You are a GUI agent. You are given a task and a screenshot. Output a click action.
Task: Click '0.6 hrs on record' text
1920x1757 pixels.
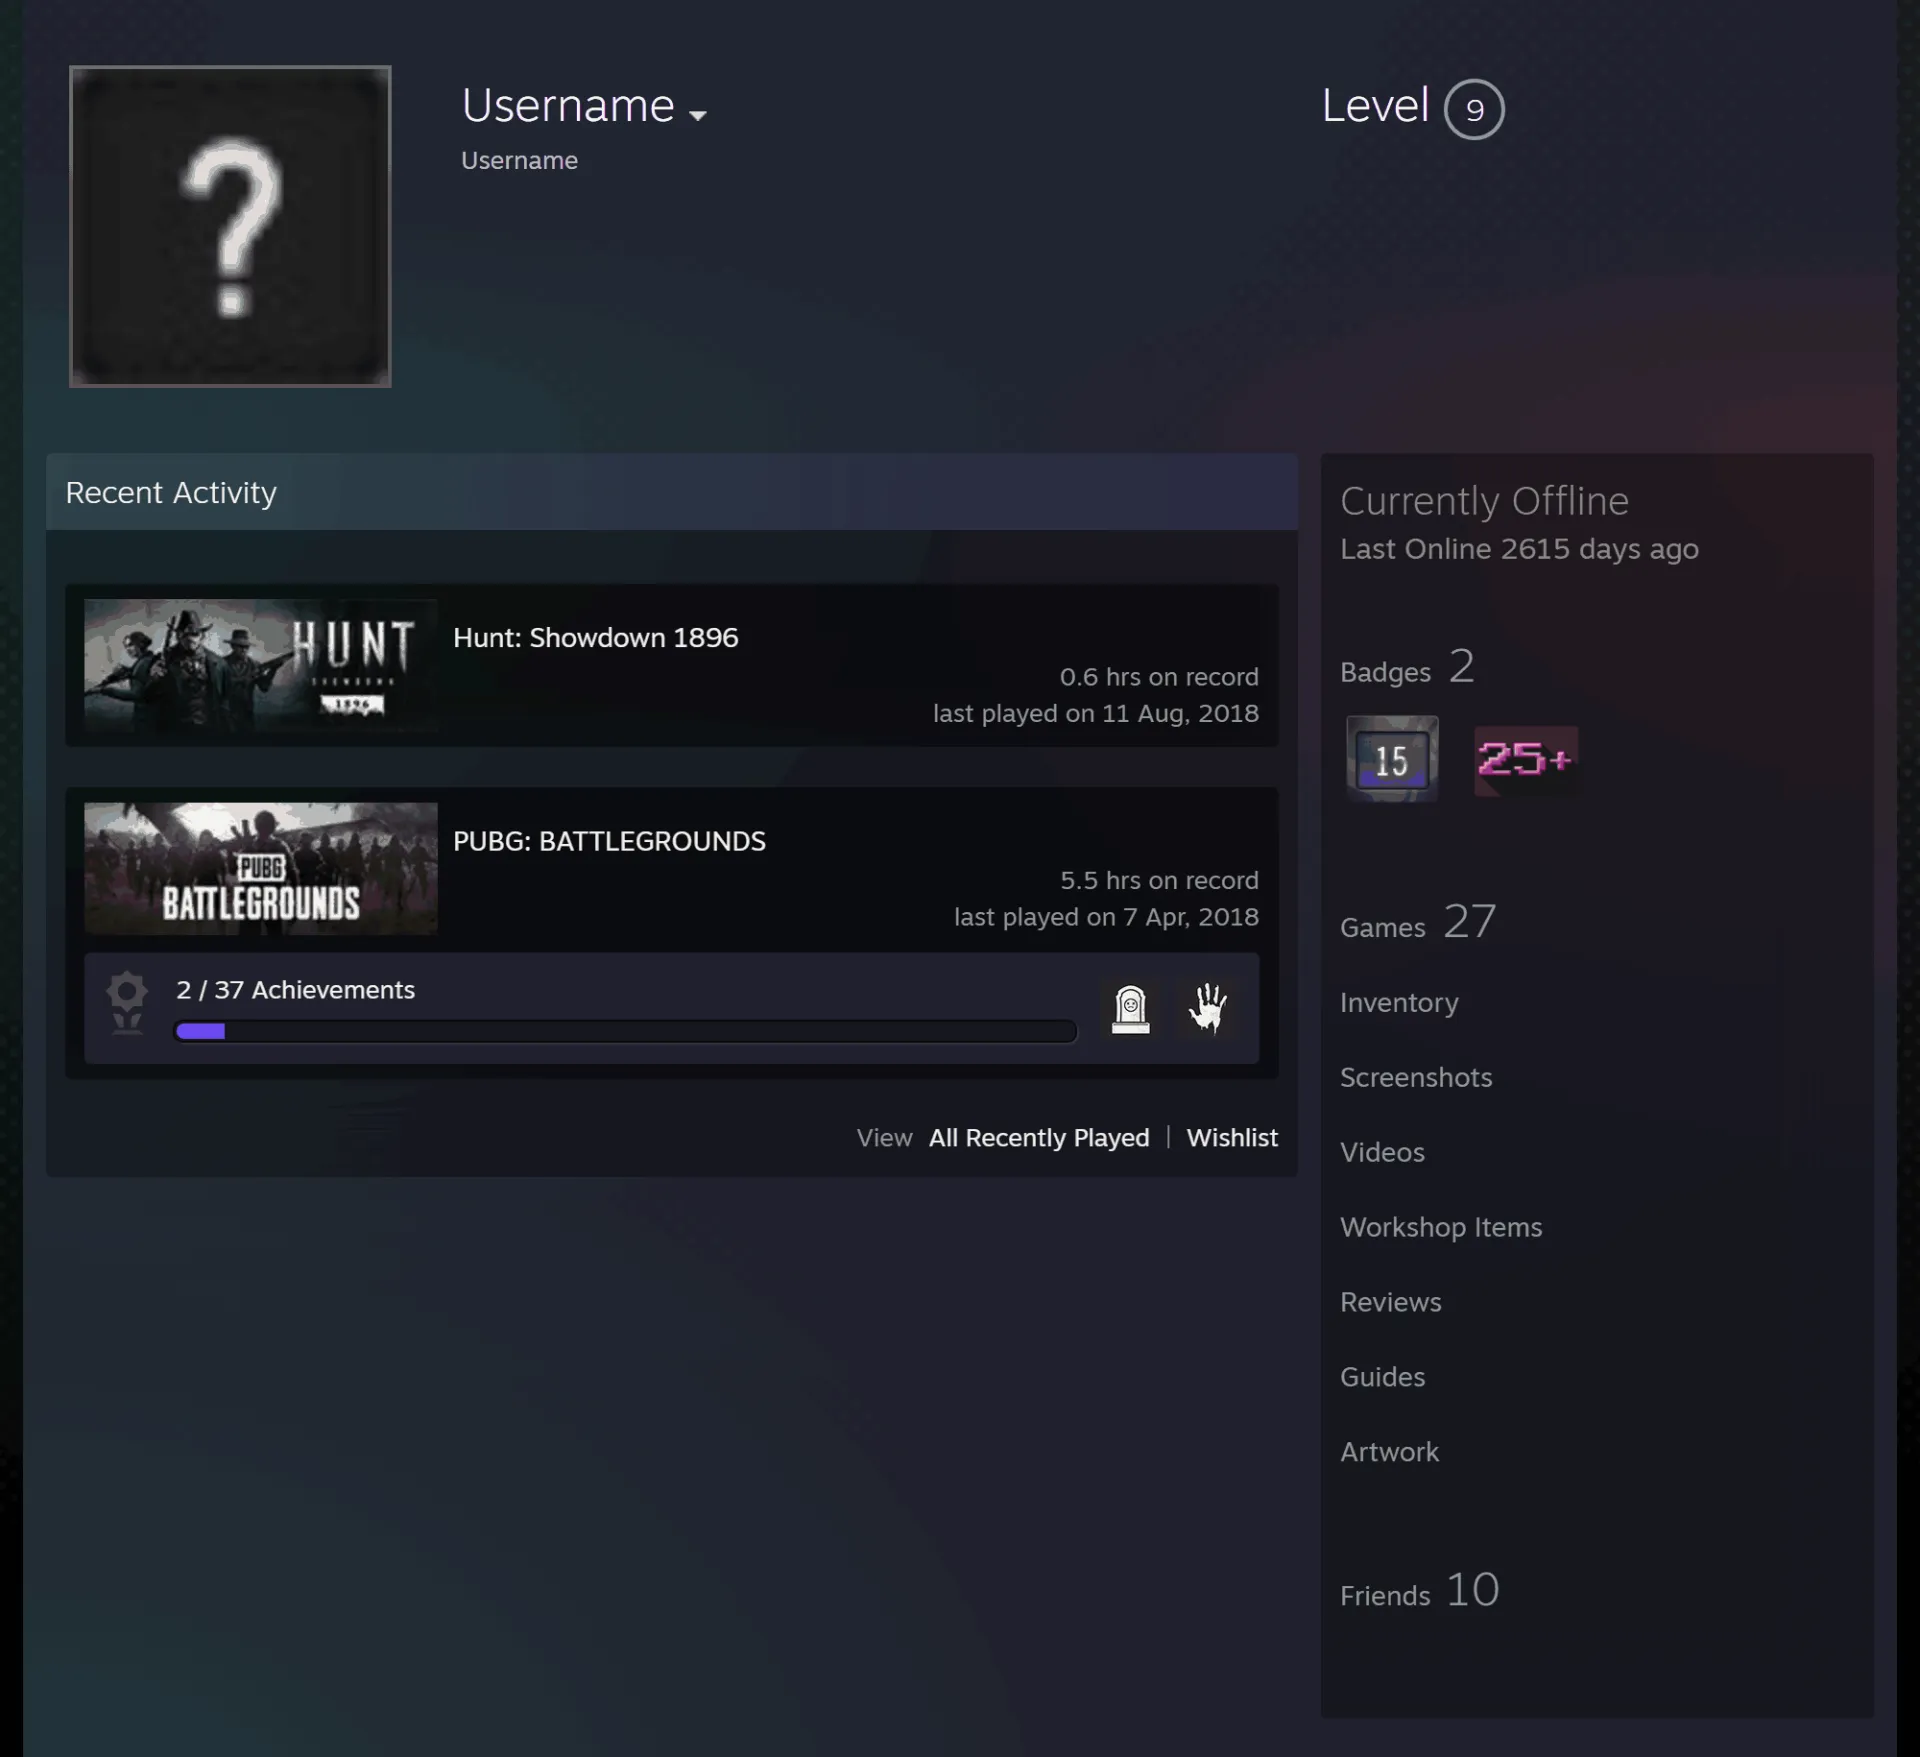coord(1159,677)
